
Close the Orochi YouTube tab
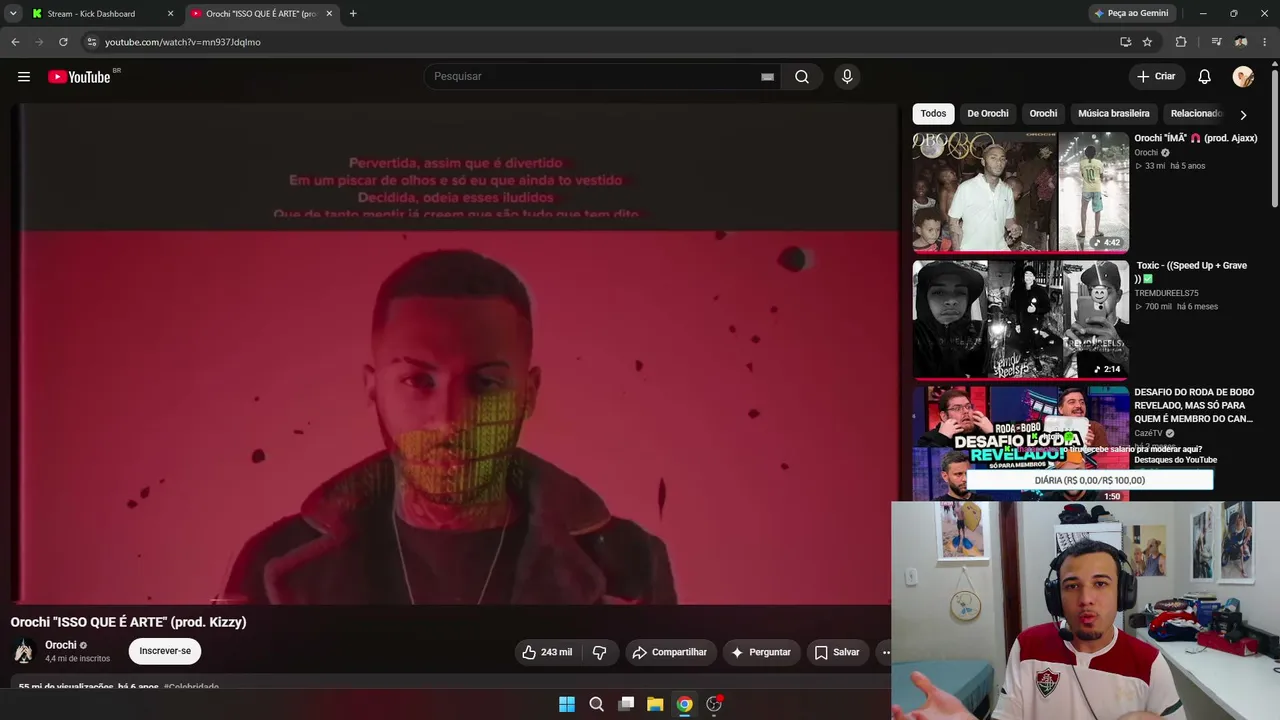point(329,14)
